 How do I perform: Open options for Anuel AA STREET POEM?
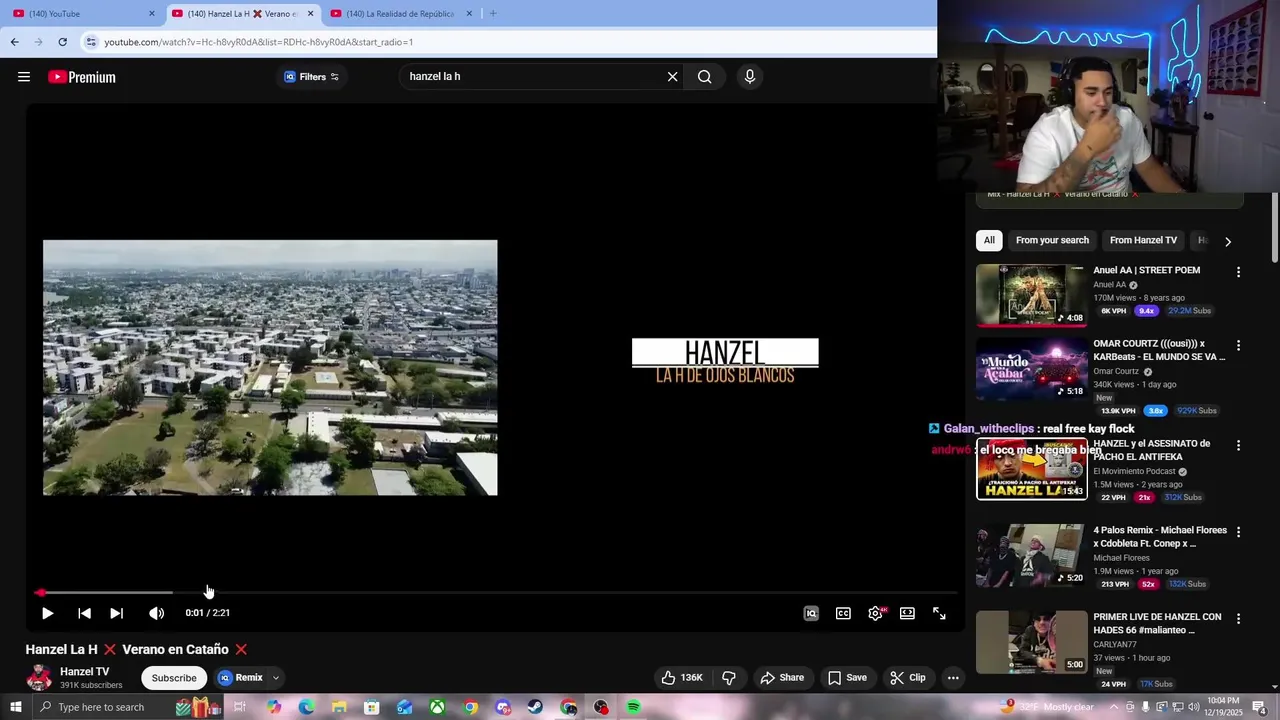pyautogui.click(x=1238, y=272)
